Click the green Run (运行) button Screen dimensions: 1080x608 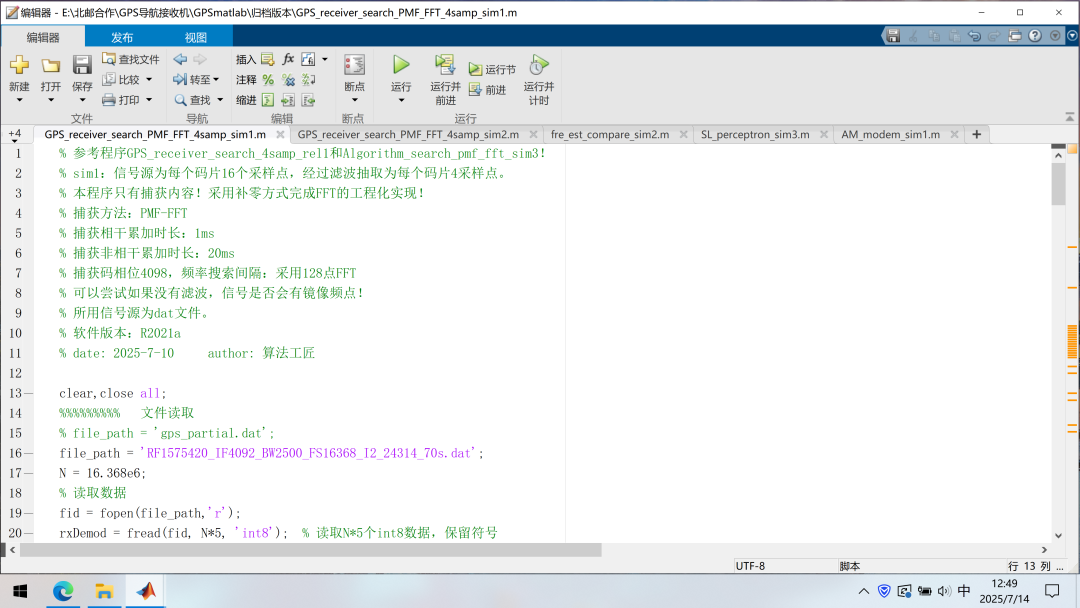(x=401, y=66)
